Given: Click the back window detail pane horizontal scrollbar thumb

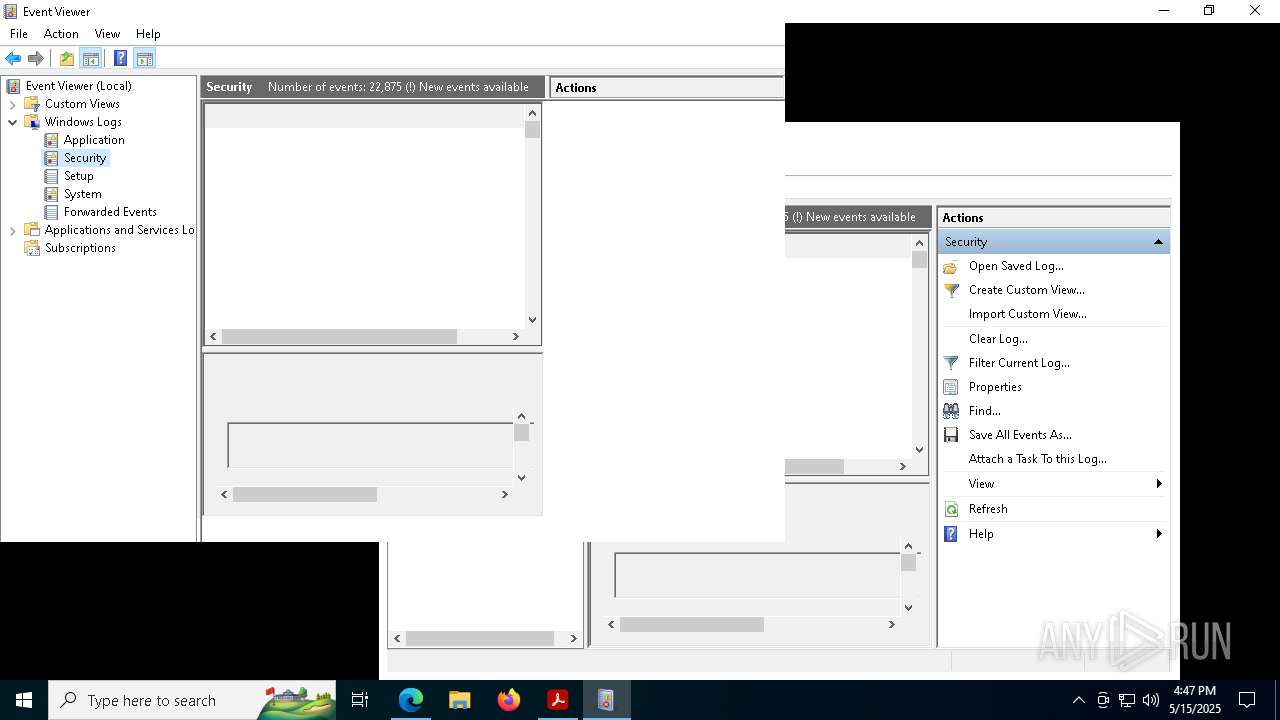Looking at the screenshot, I should (x=692, y=624).
